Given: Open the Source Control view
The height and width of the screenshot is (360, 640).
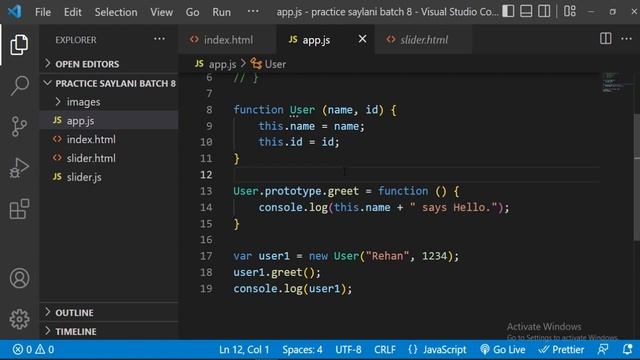Looking at the screenshot, I should [19, 126].
